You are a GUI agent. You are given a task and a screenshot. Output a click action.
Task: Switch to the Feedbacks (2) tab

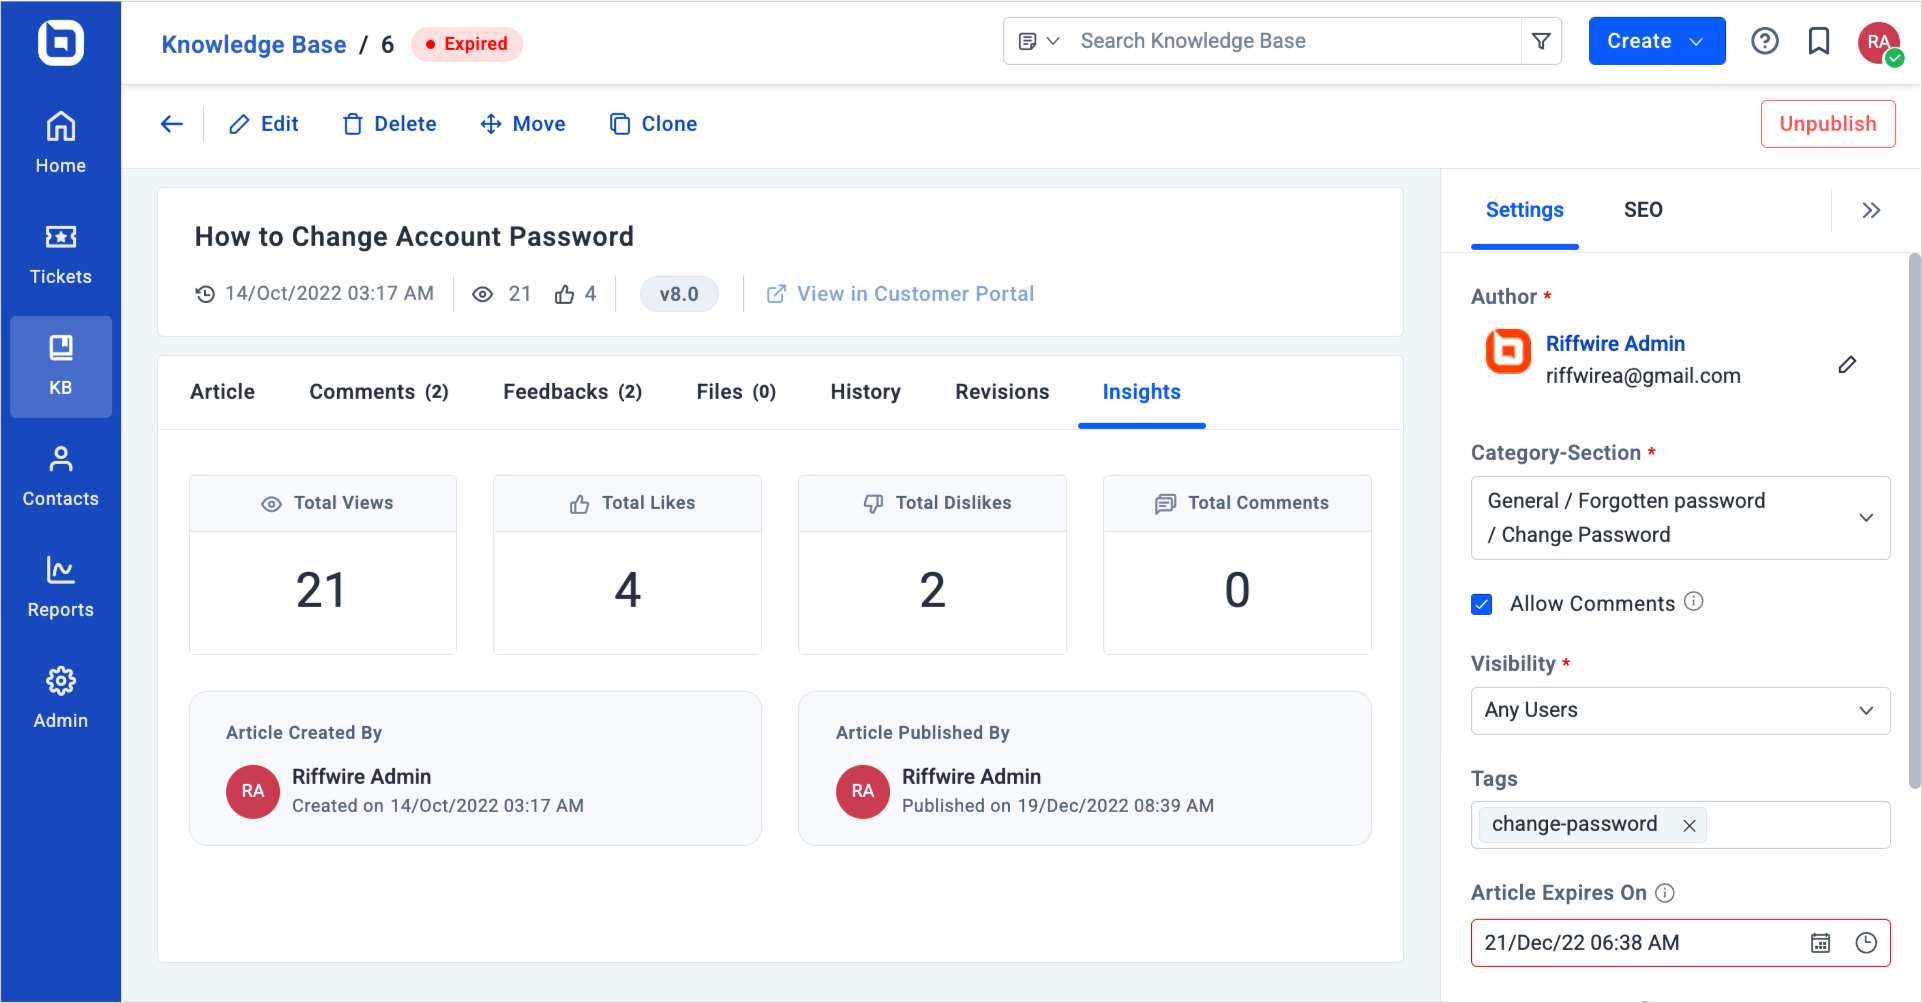572,392
